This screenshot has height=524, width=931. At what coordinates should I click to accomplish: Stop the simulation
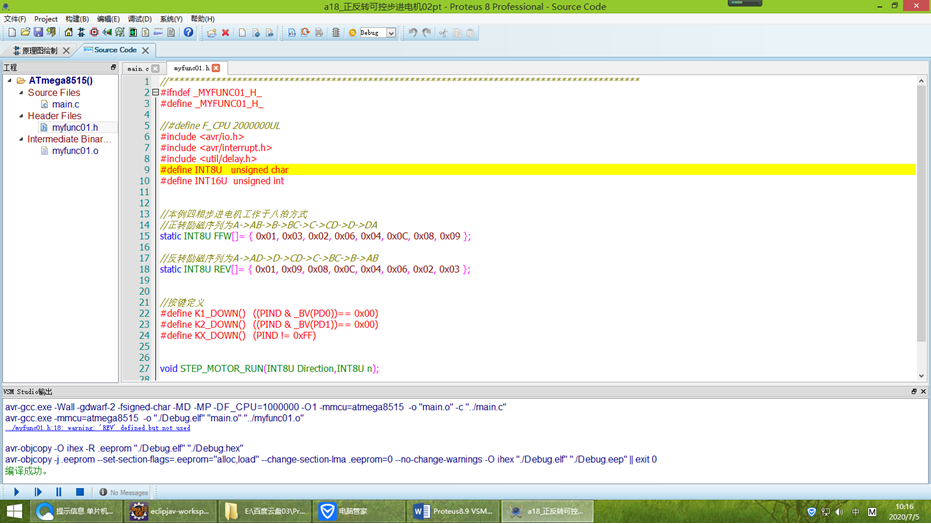point(80,492)
